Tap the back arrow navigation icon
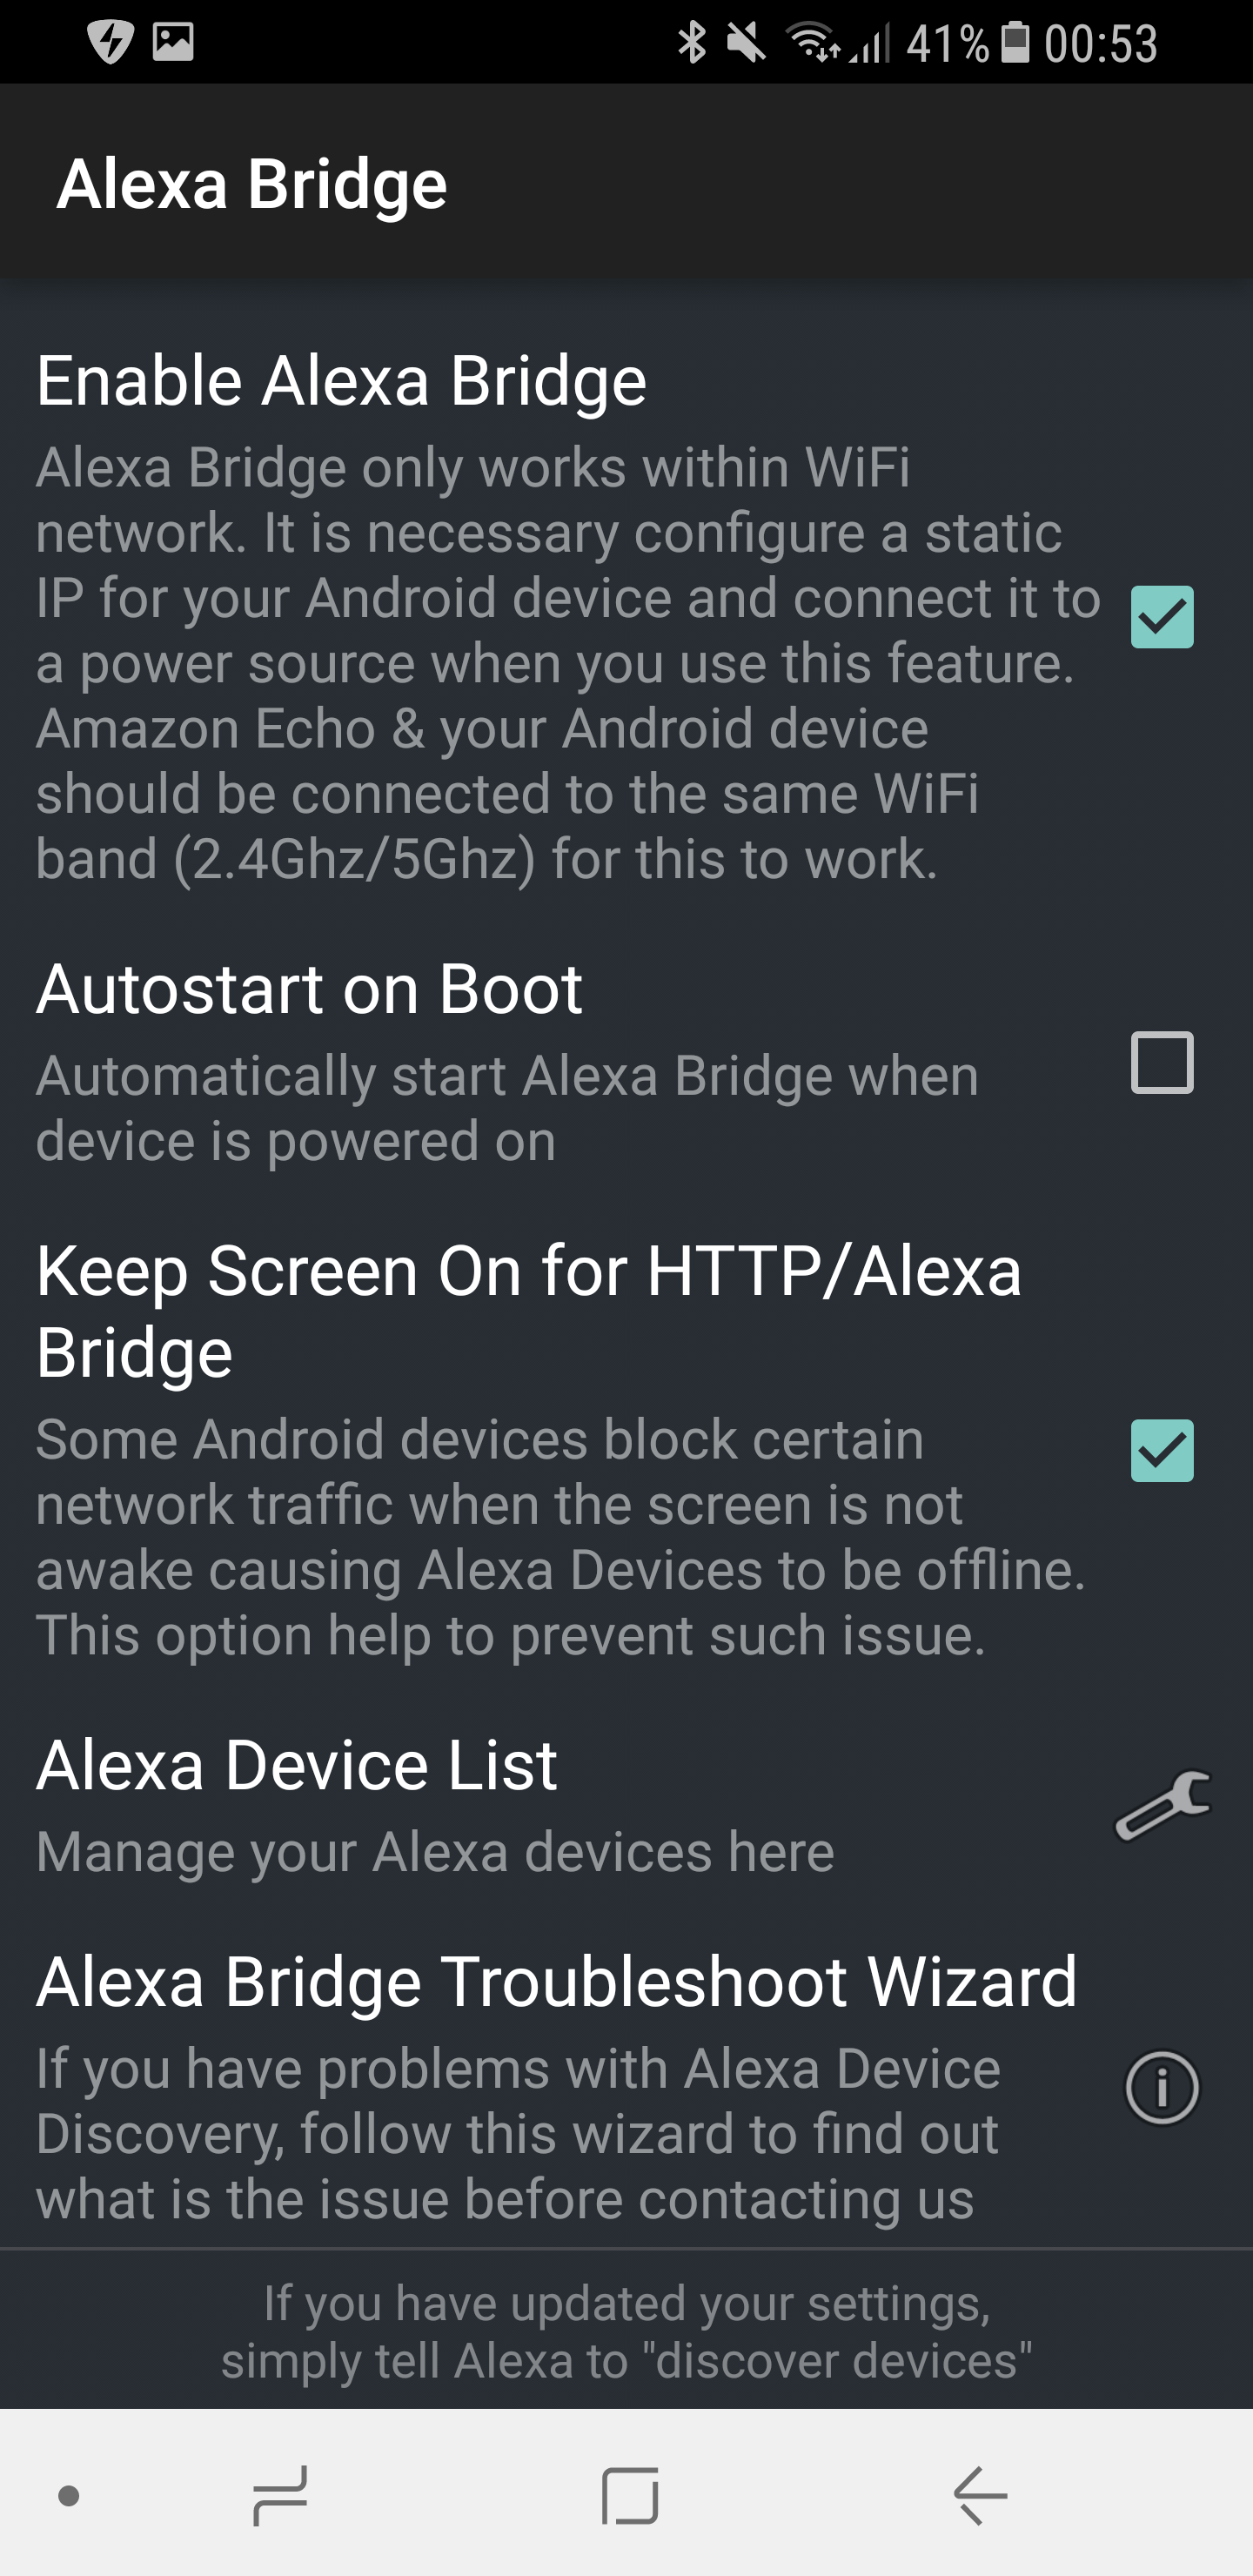 click(x=980, y=2495)
